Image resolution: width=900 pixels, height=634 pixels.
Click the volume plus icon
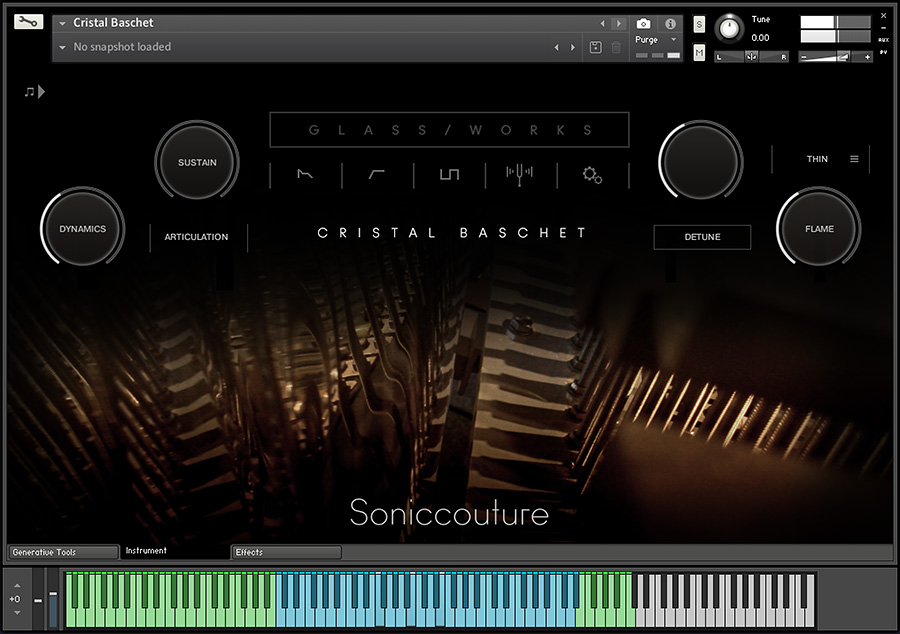coord(867,57)
